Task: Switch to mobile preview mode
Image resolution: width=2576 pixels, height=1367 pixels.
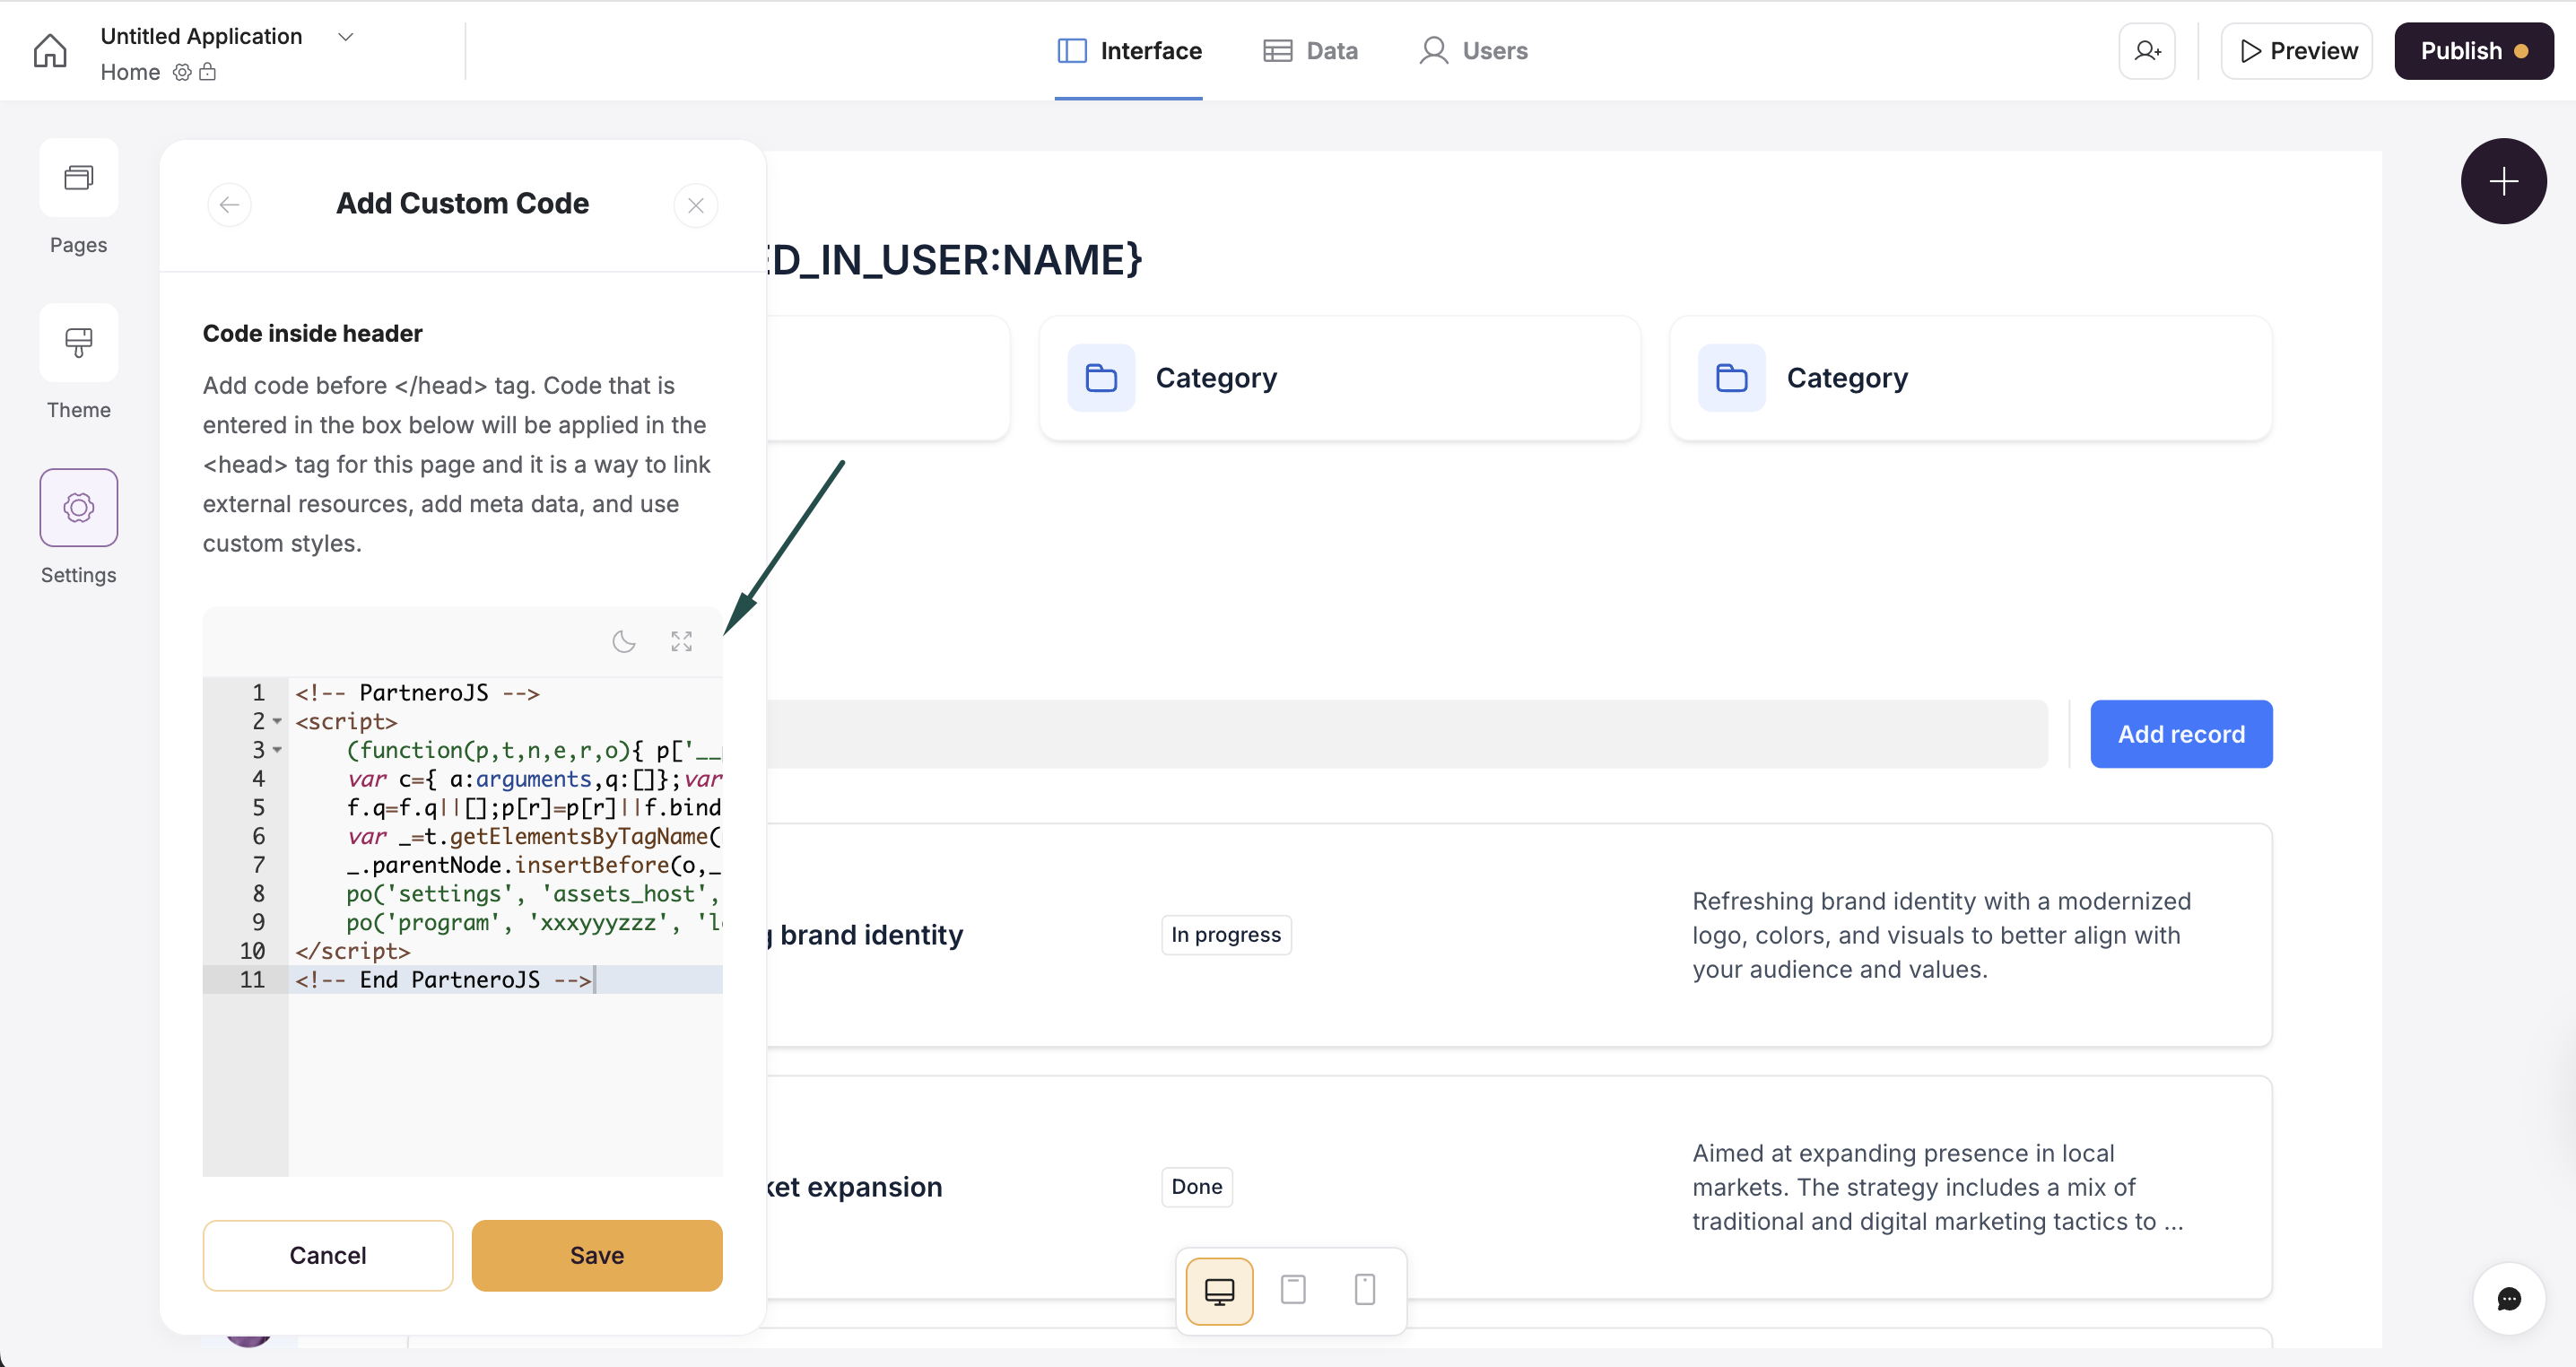Action: pos(1365,1290)
